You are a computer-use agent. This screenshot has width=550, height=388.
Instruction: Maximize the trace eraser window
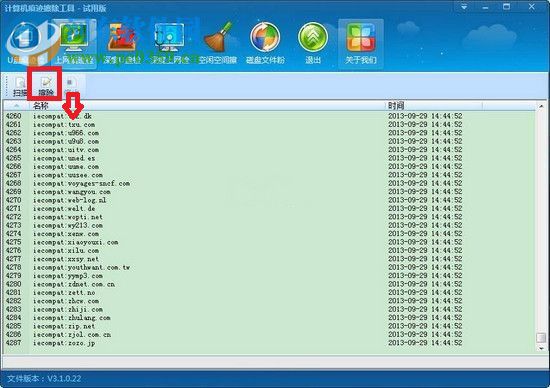coord(507,7)
